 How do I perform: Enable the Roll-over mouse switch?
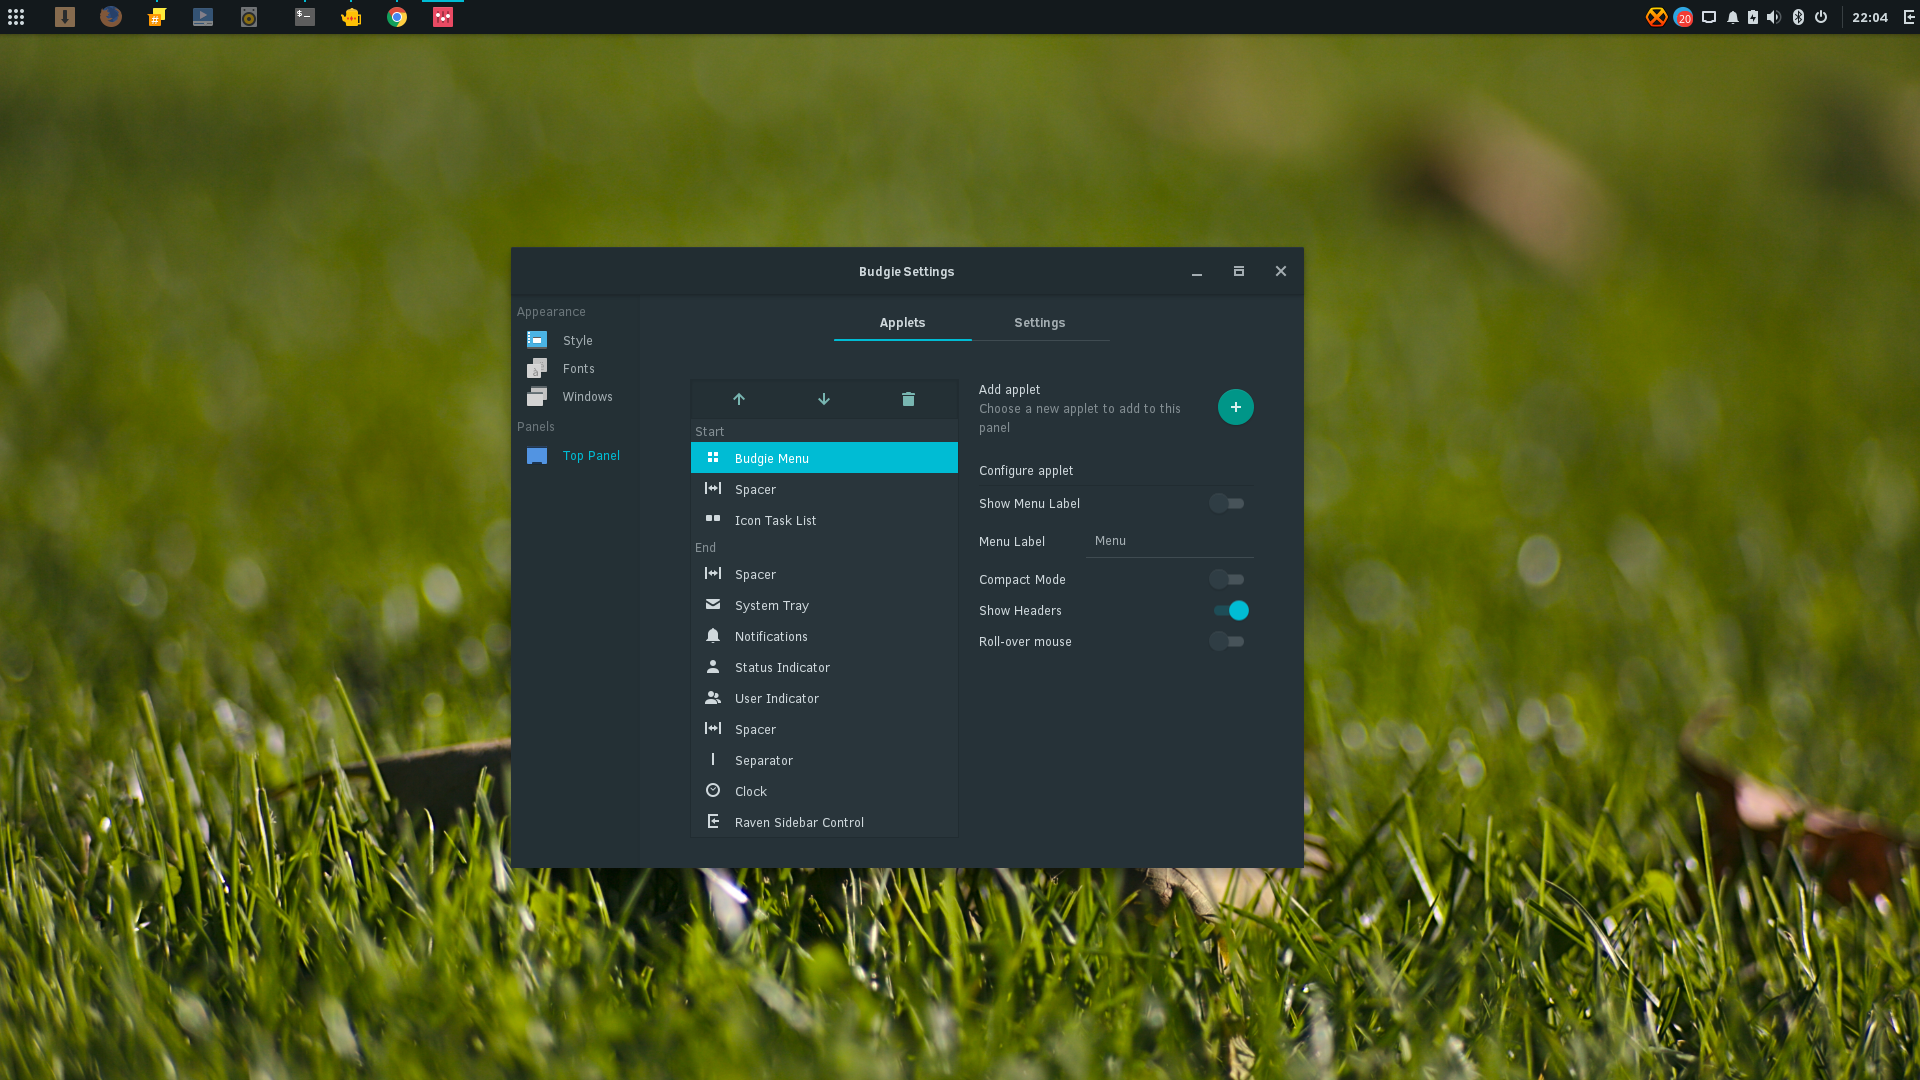[1228, 641]
